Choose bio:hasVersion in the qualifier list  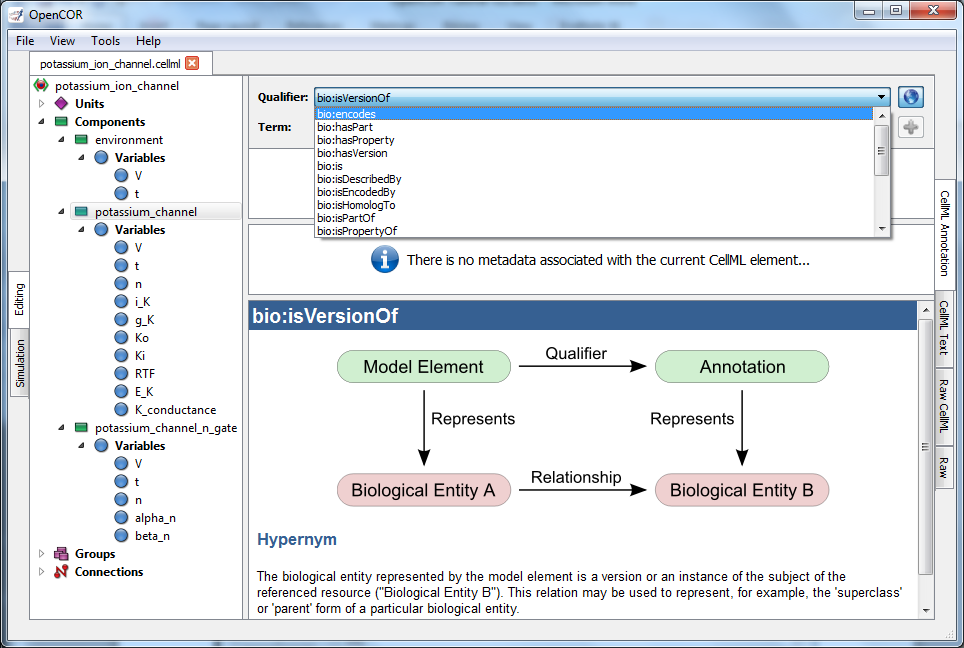click(593, 152)
